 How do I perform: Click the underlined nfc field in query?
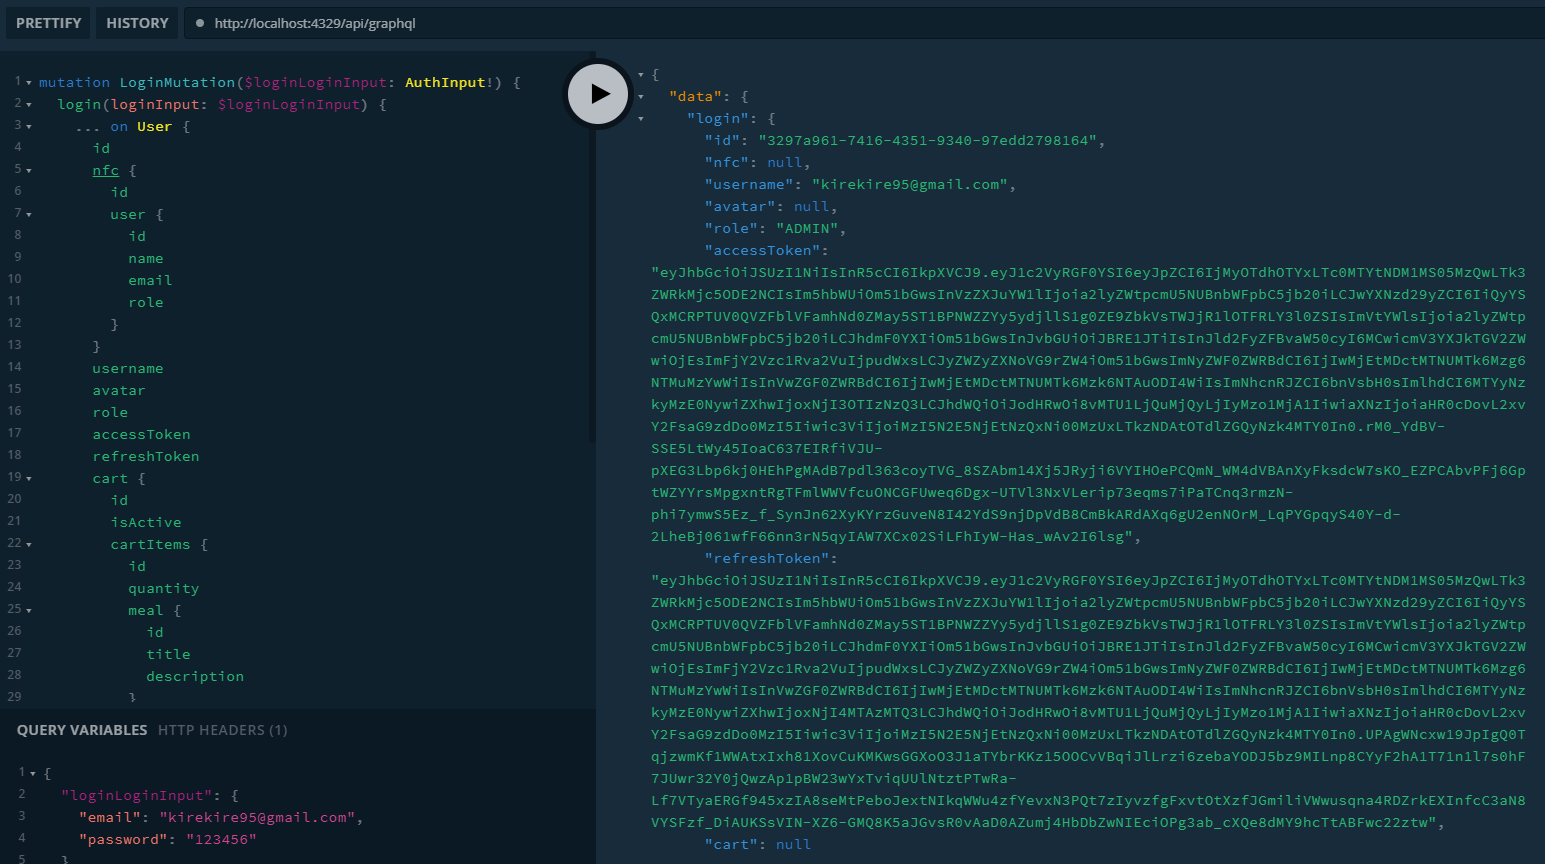[106, 171]
